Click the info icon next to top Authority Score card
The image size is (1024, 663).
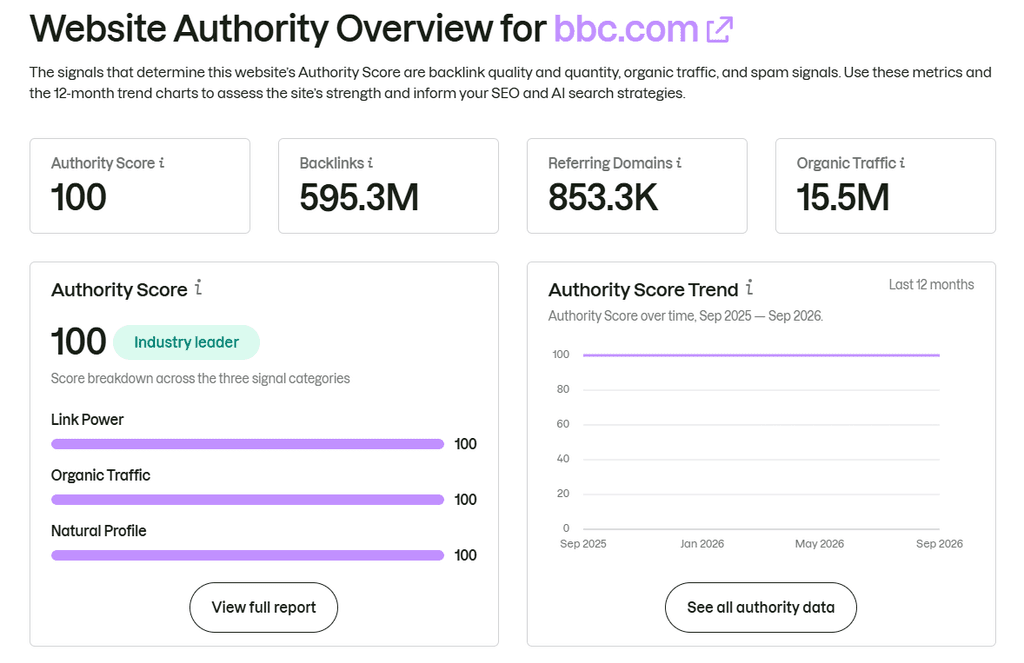tap(161, 163)
